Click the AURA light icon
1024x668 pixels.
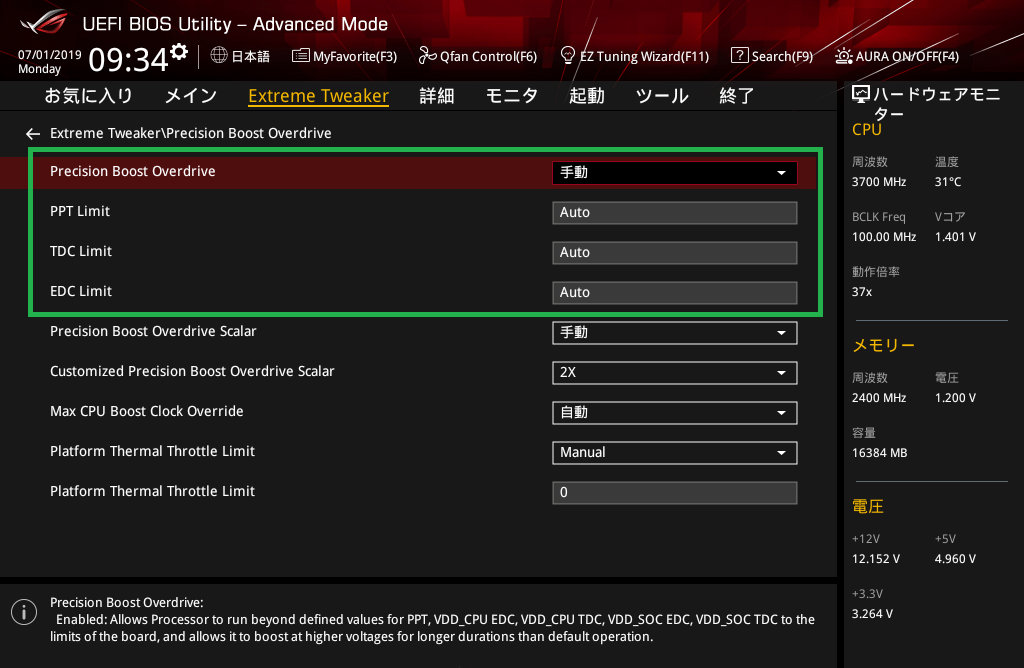(x=843, y=56)
